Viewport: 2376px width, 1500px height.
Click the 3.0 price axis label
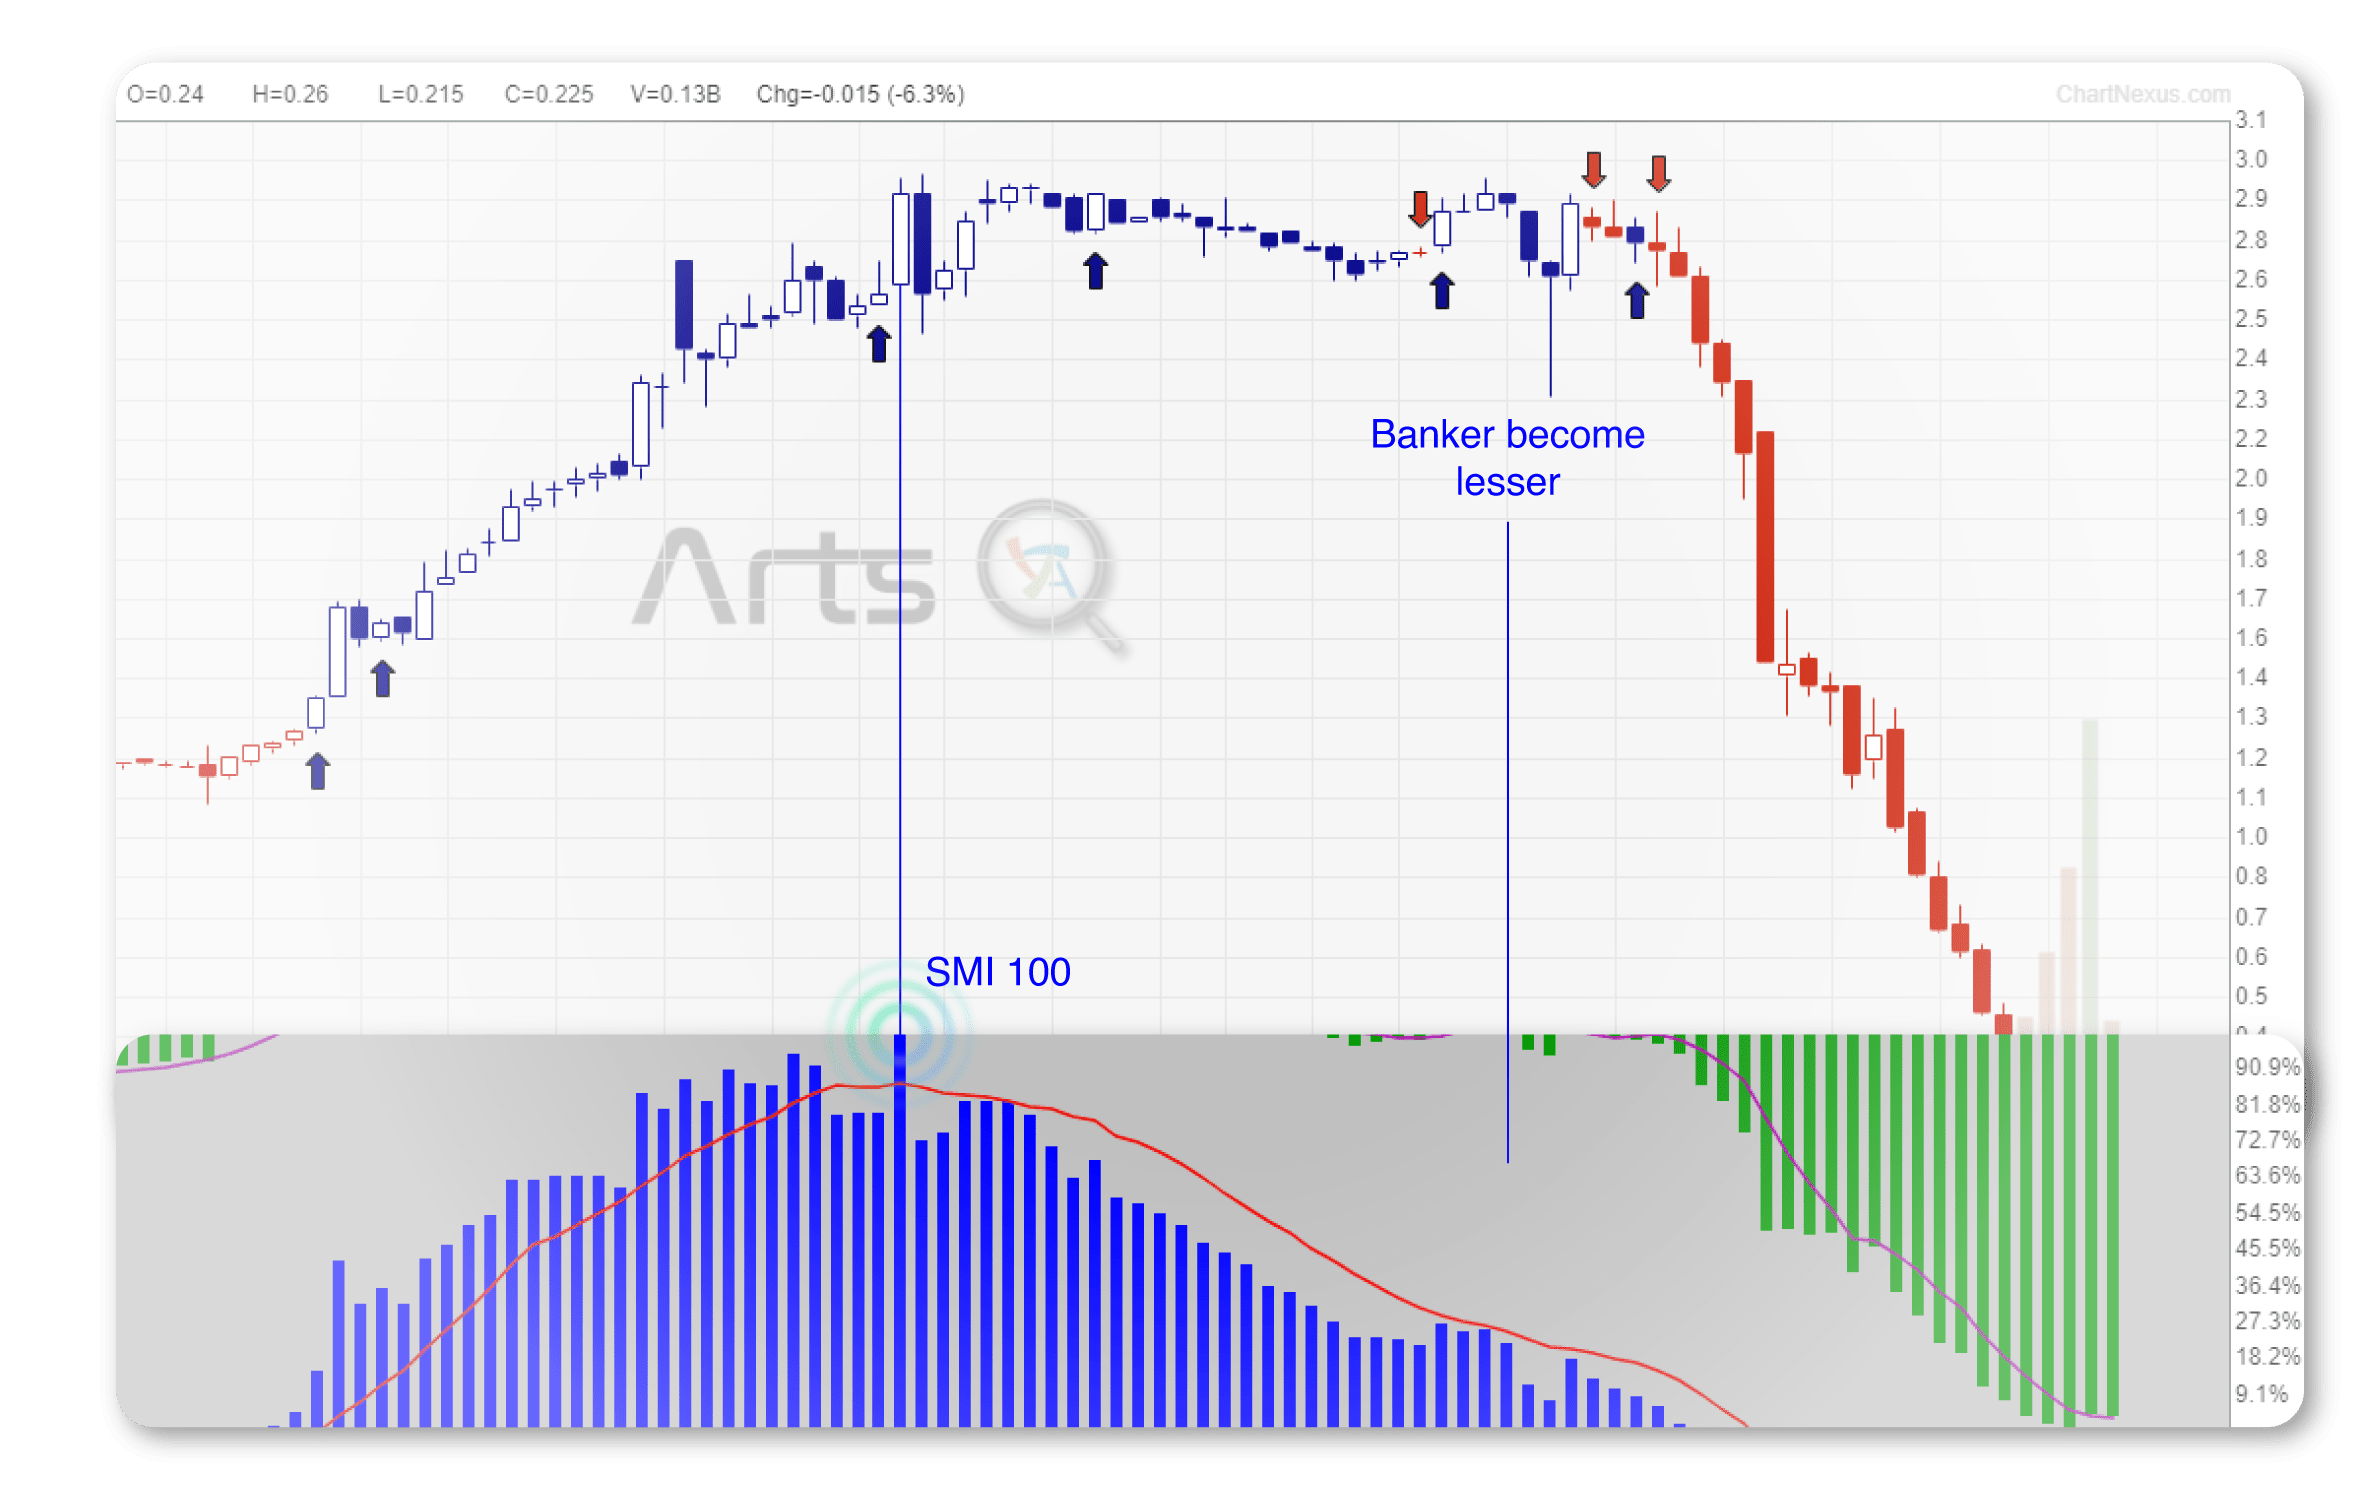2251,159
